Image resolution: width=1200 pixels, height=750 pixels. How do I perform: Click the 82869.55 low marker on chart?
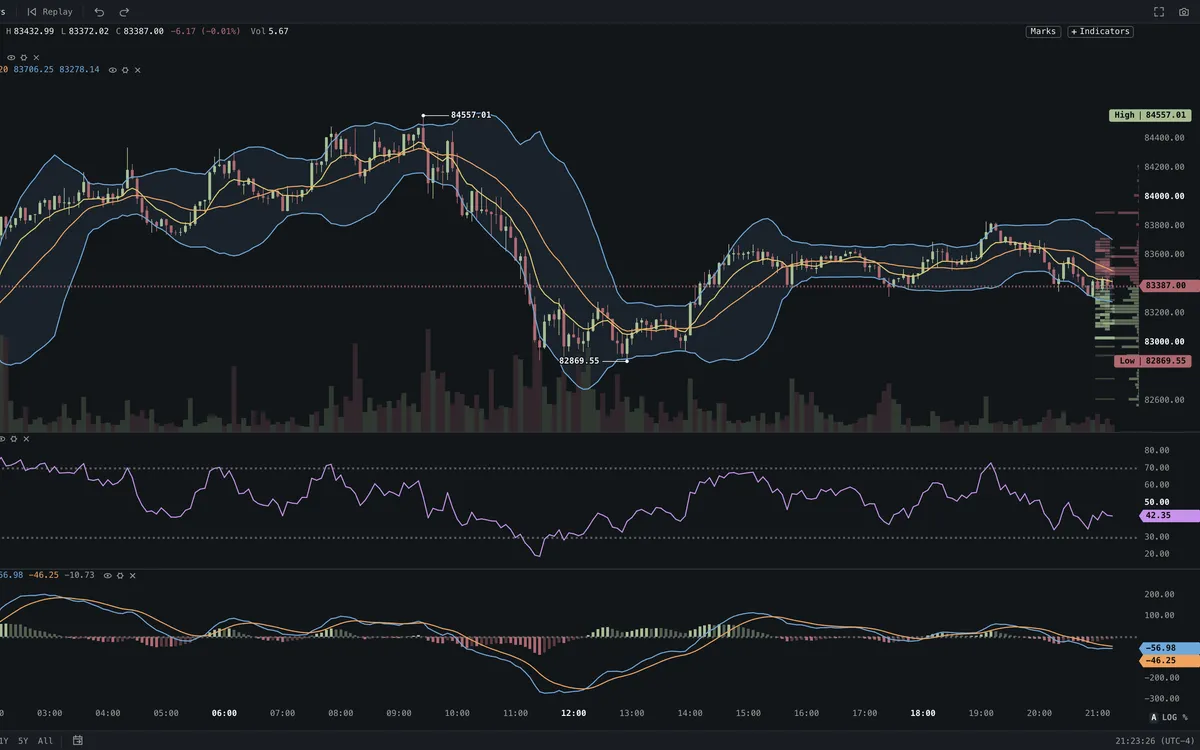tap(579, 360)
